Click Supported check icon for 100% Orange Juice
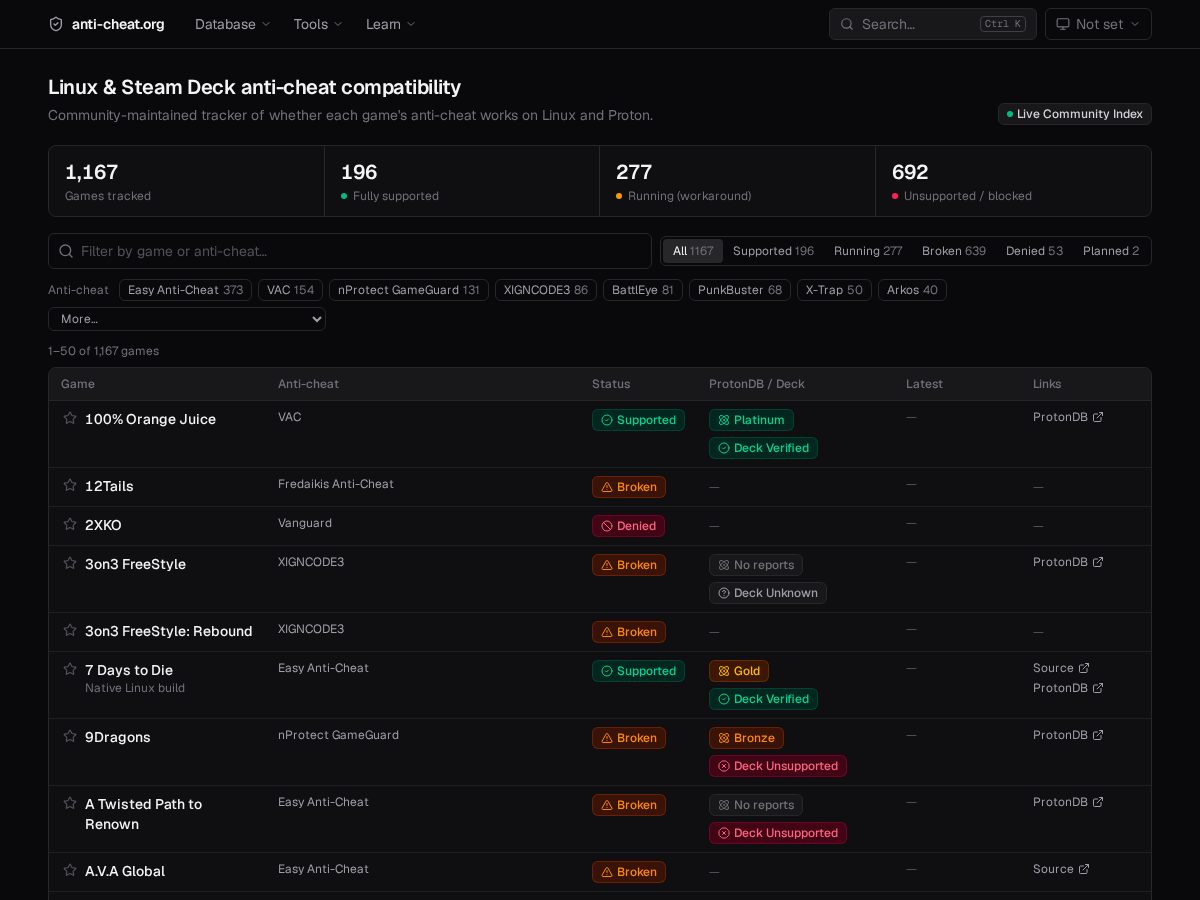 606,420
